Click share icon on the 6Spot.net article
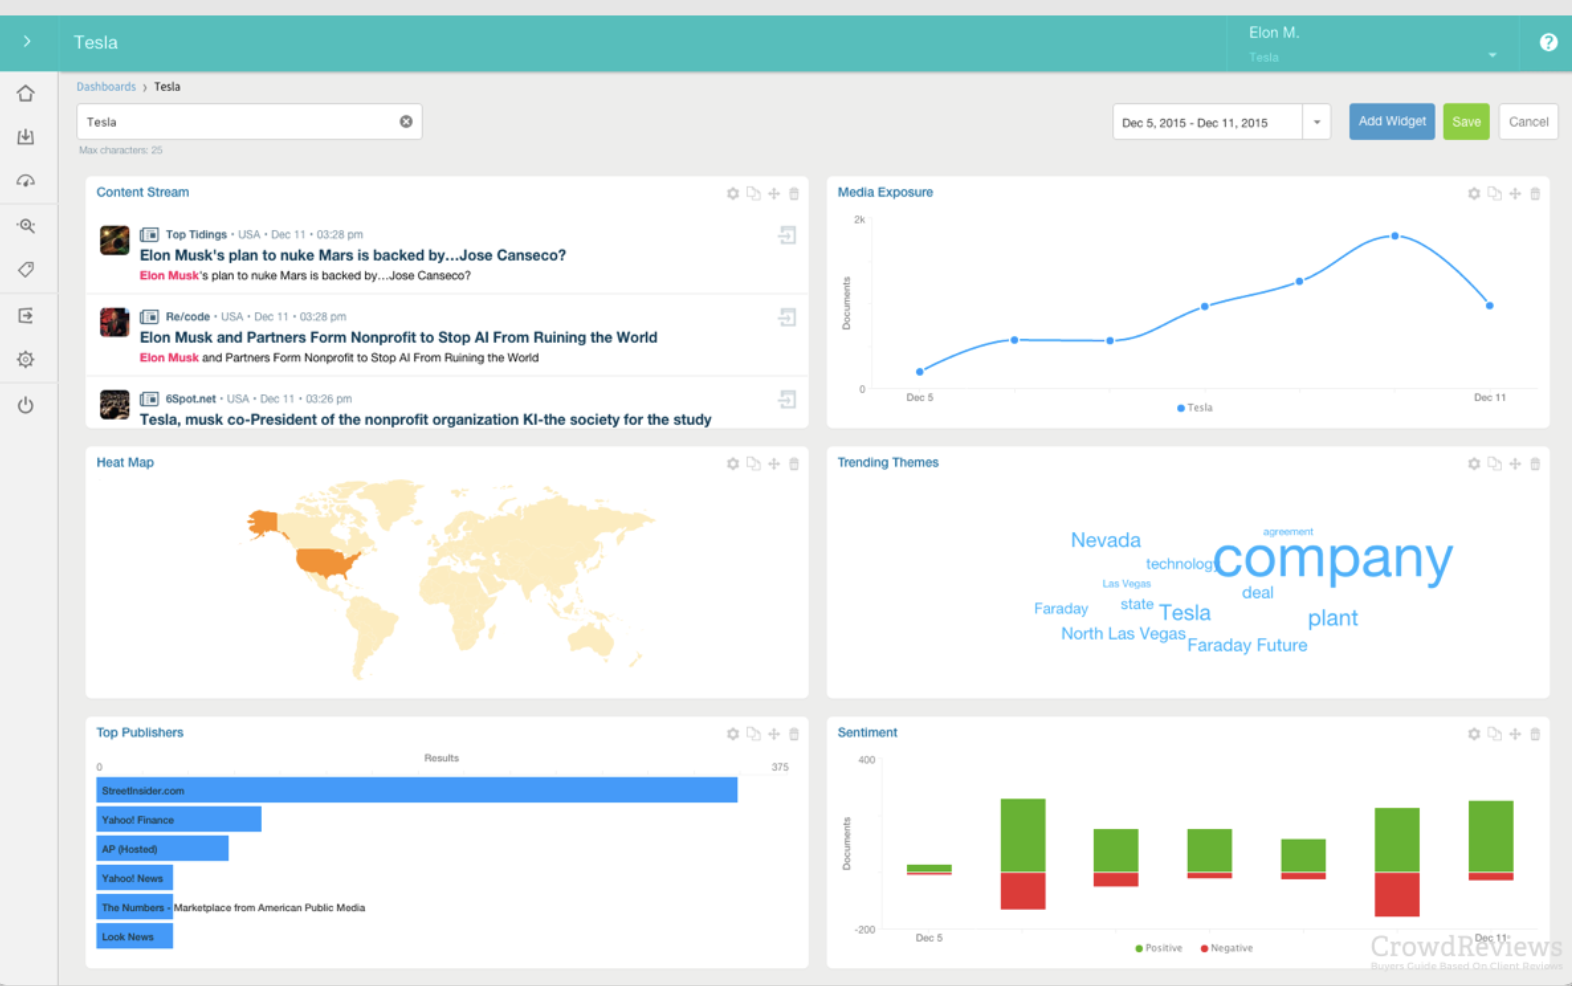This screenshot has height=986, width=1572. tap(788, 400)
